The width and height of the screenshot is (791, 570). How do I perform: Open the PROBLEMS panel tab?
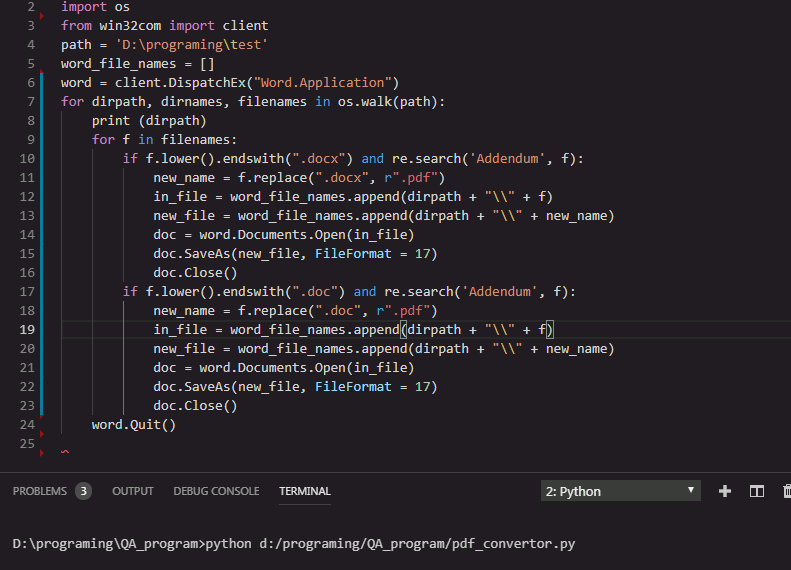[39, 491]
